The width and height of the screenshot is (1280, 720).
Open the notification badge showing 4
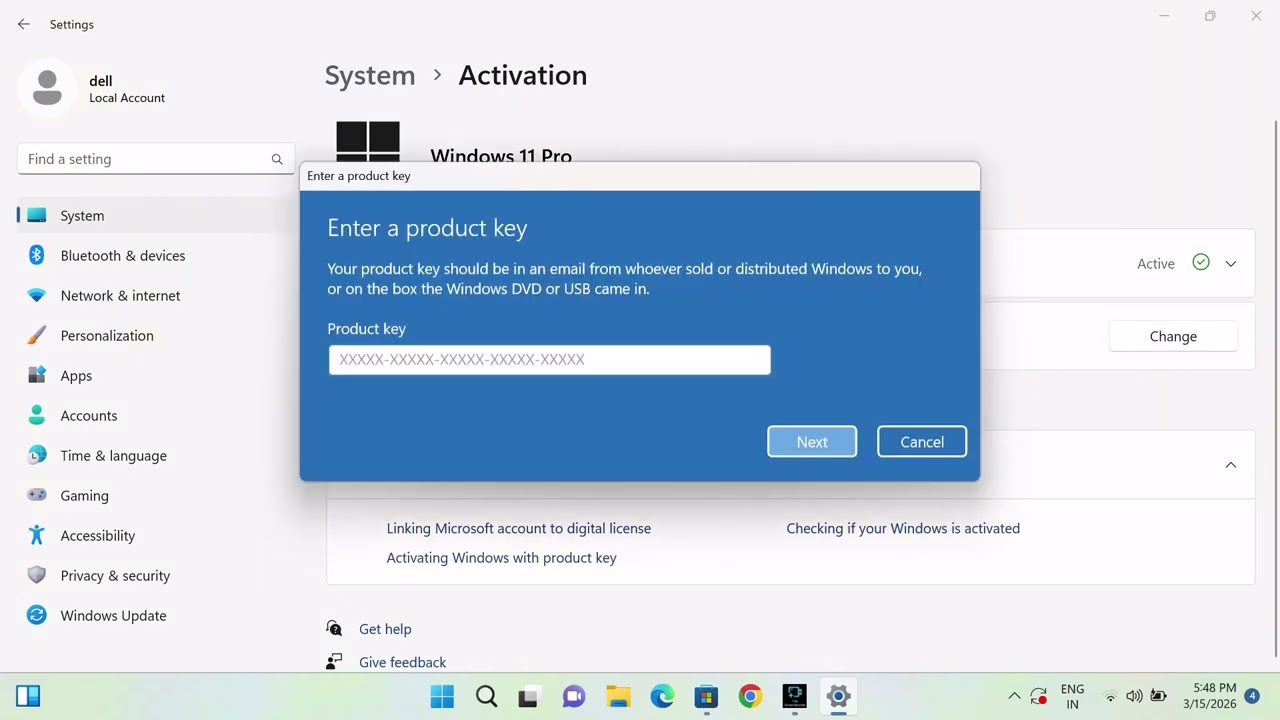1252,695
